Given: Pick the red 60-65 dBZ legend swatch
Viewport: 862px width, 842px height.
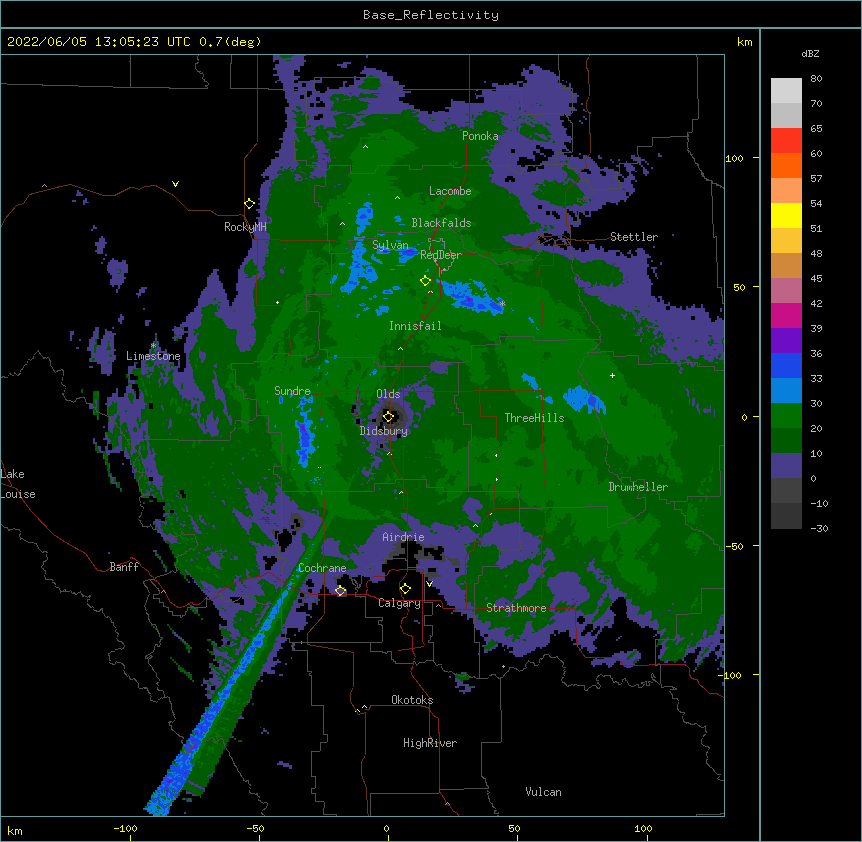Looking at the screenshot, I should (x=786, y=141).
